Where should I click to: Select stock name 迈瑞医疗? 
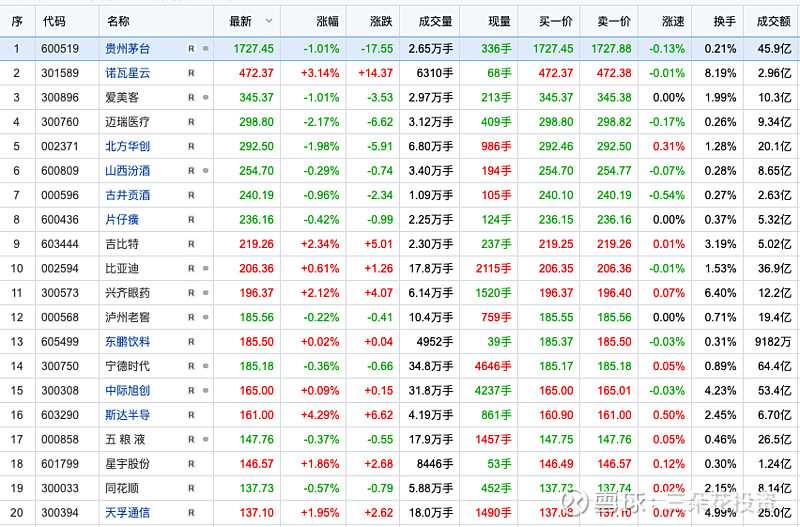[128, 122]
